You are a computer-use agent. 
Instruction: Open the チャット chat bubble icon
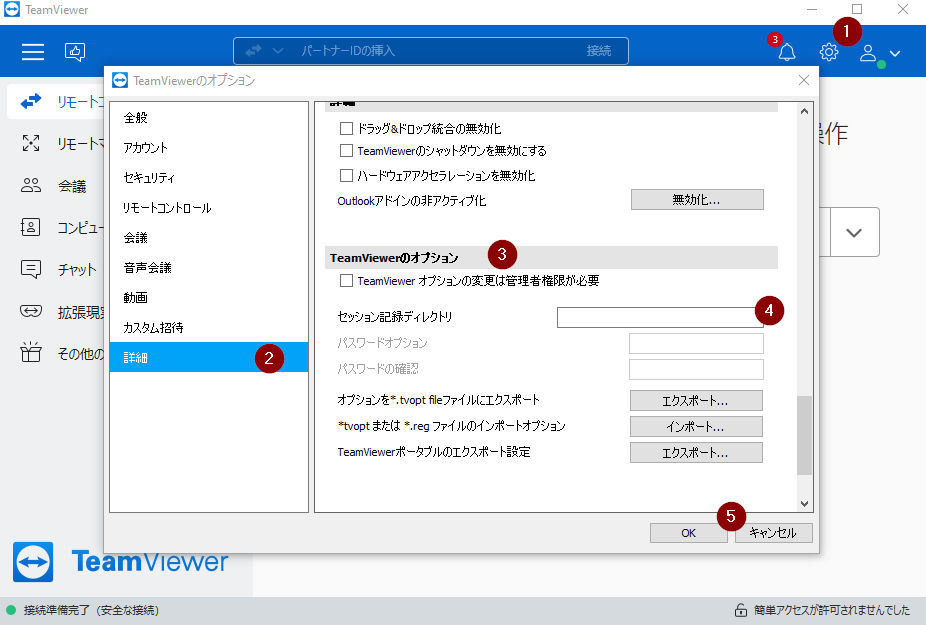pyautogui.click(x=31, y=269)
